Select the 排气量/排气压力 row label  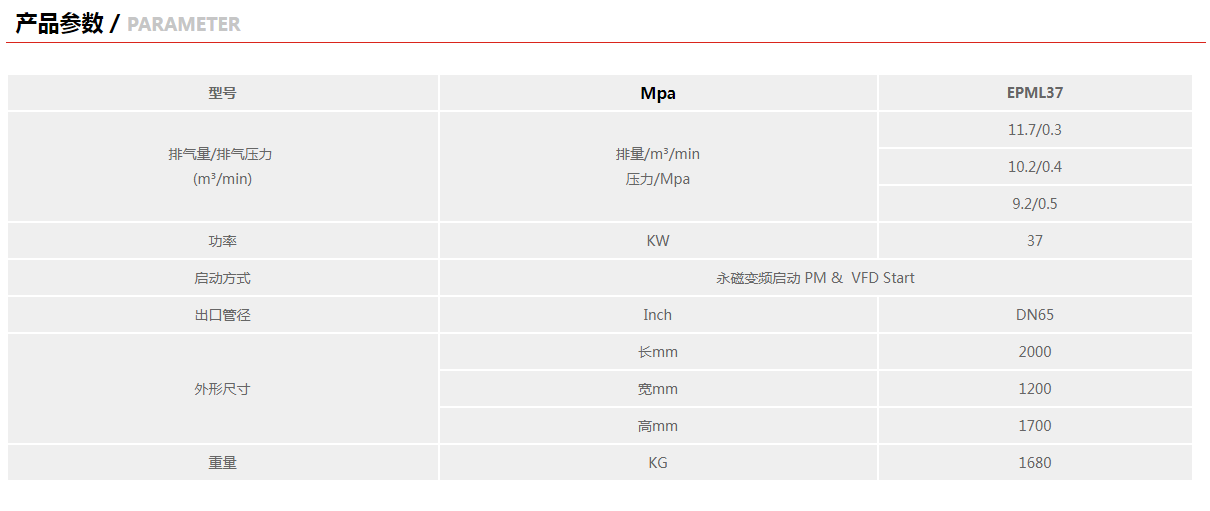coord(221,155)
